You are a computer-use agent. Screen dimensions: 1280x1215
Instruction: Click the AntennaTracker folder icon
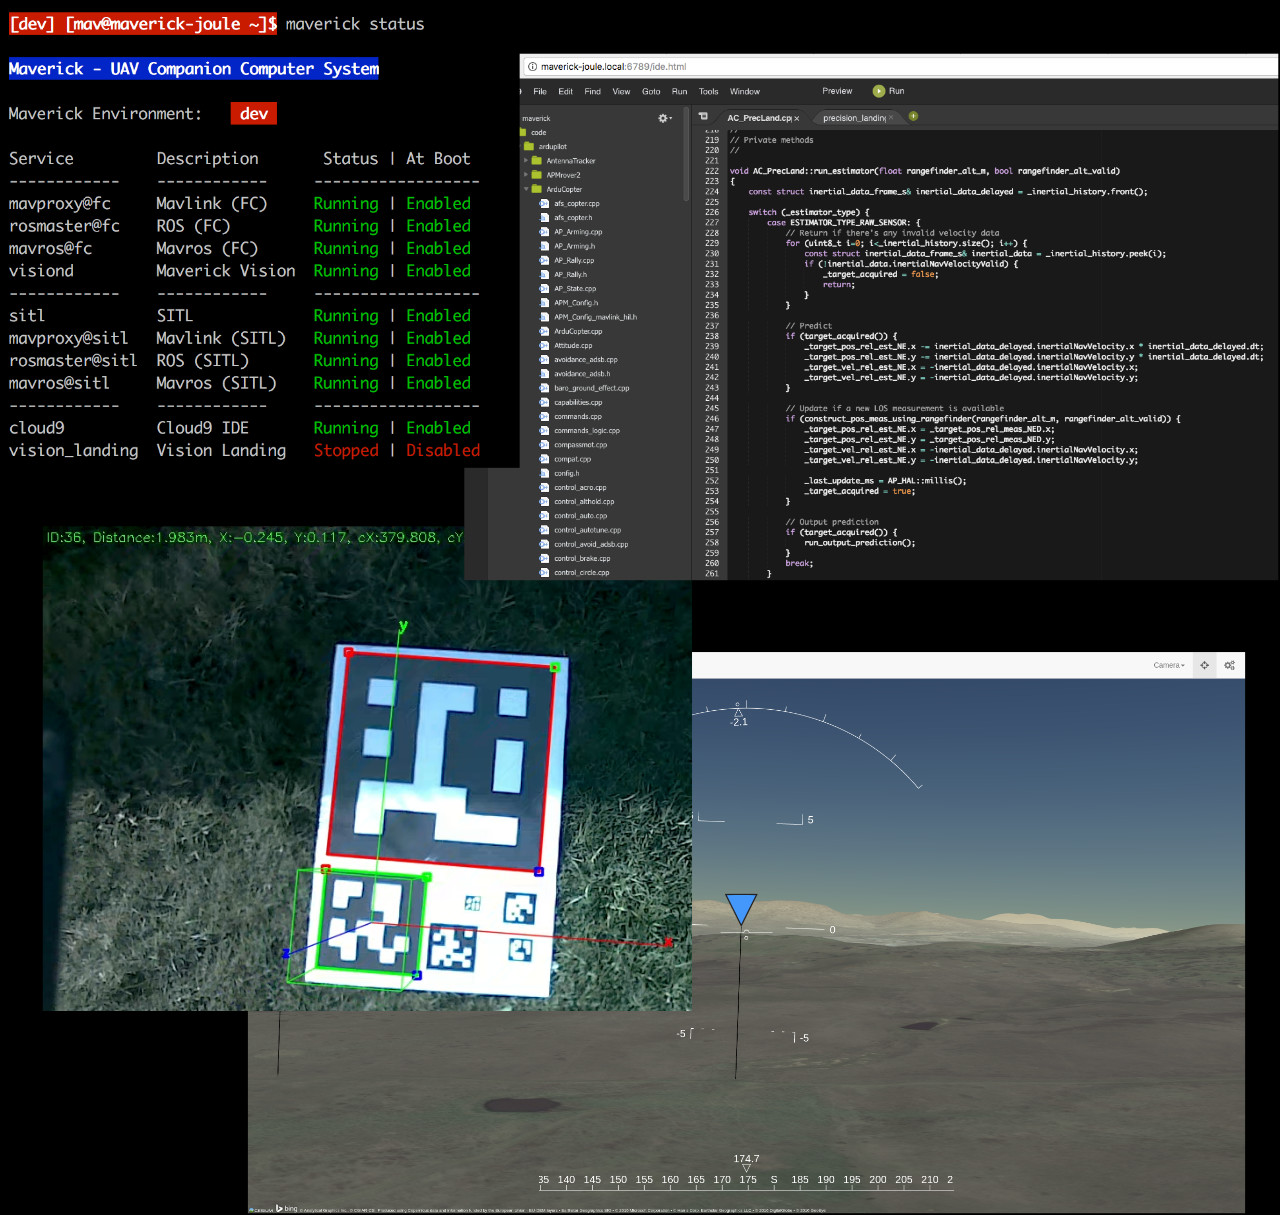pos(537,161)
